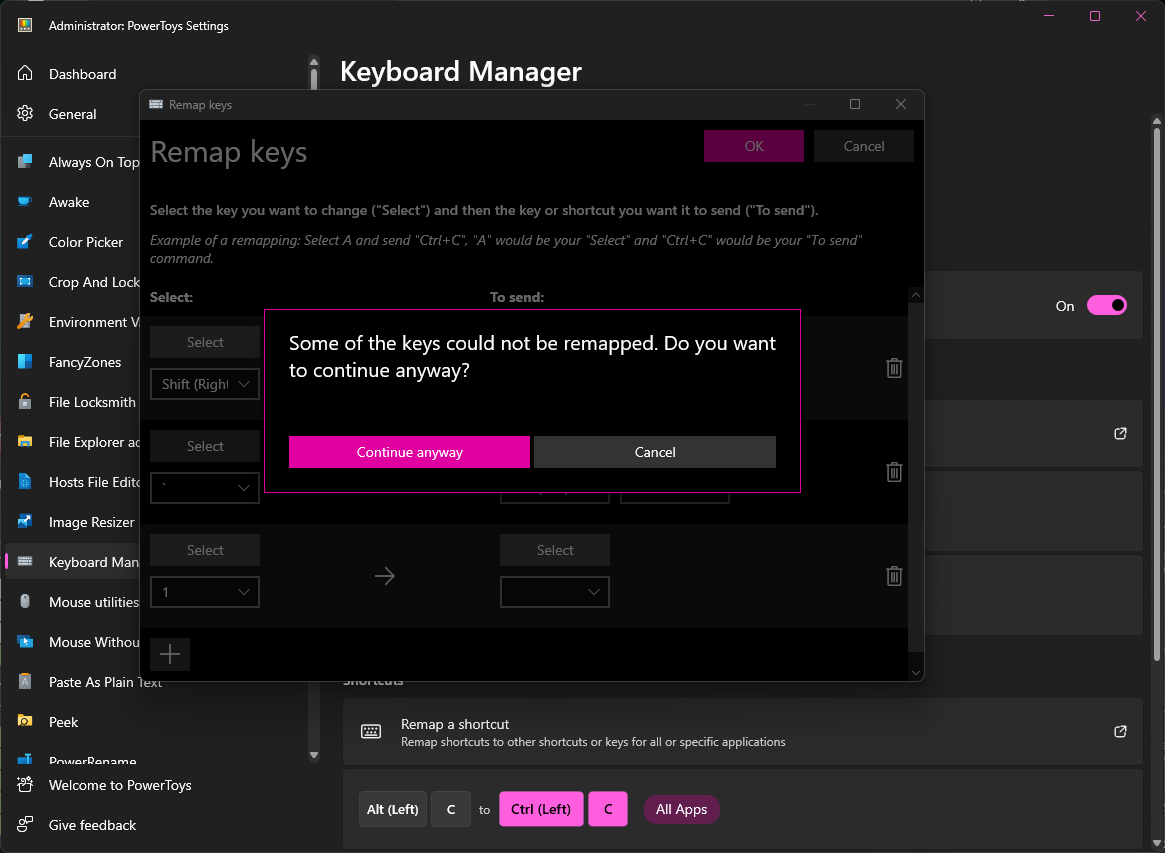Viewport: 1165px width, 853px height.
Task: Select the Mouse utilities icon
Action: click(x=26, y=601)
